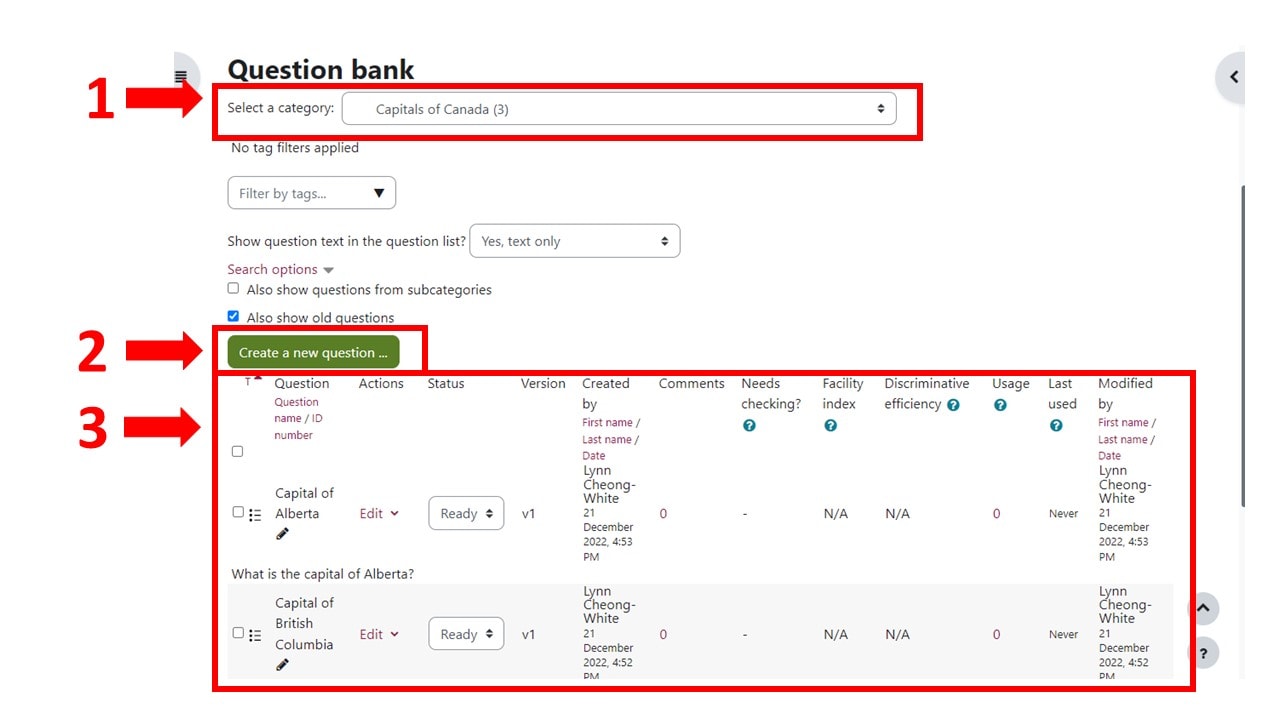Uncheck Also show old questions
Image resolution: width=1280 pixels, height=720 pixels.
point(233,316)
